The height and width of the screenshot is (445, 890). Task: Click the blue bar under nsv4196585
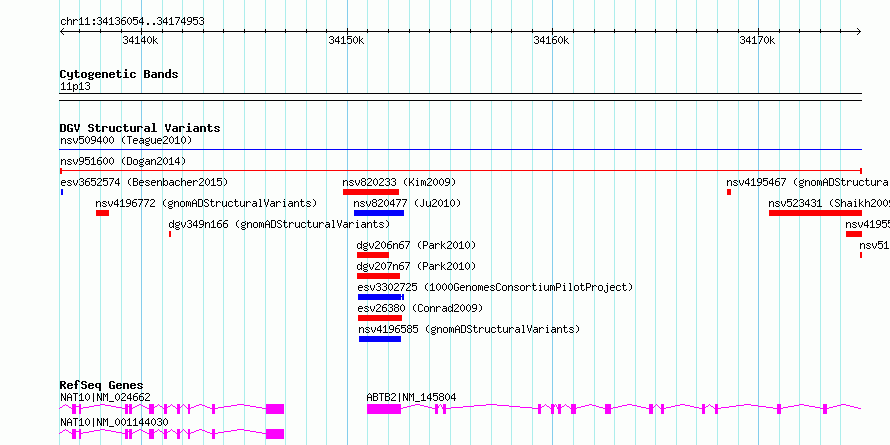coord(380,339)
